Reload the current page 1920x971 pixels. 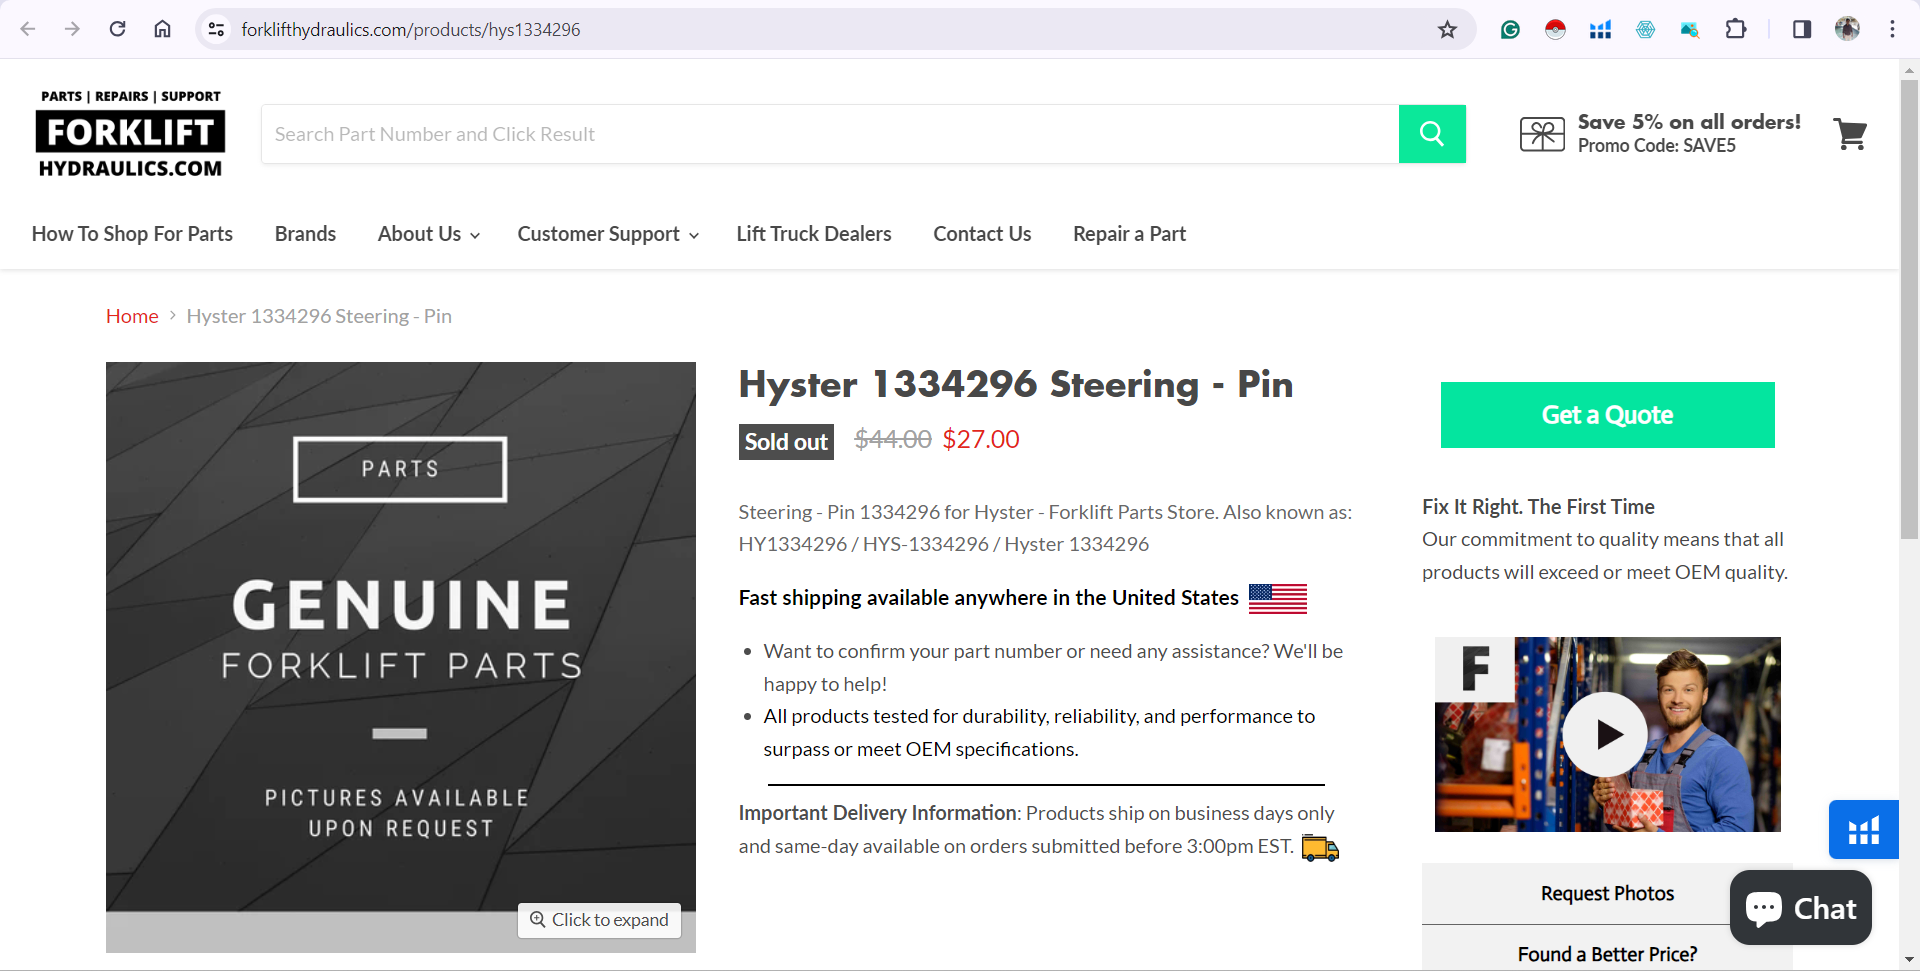(x=117, y=29)
